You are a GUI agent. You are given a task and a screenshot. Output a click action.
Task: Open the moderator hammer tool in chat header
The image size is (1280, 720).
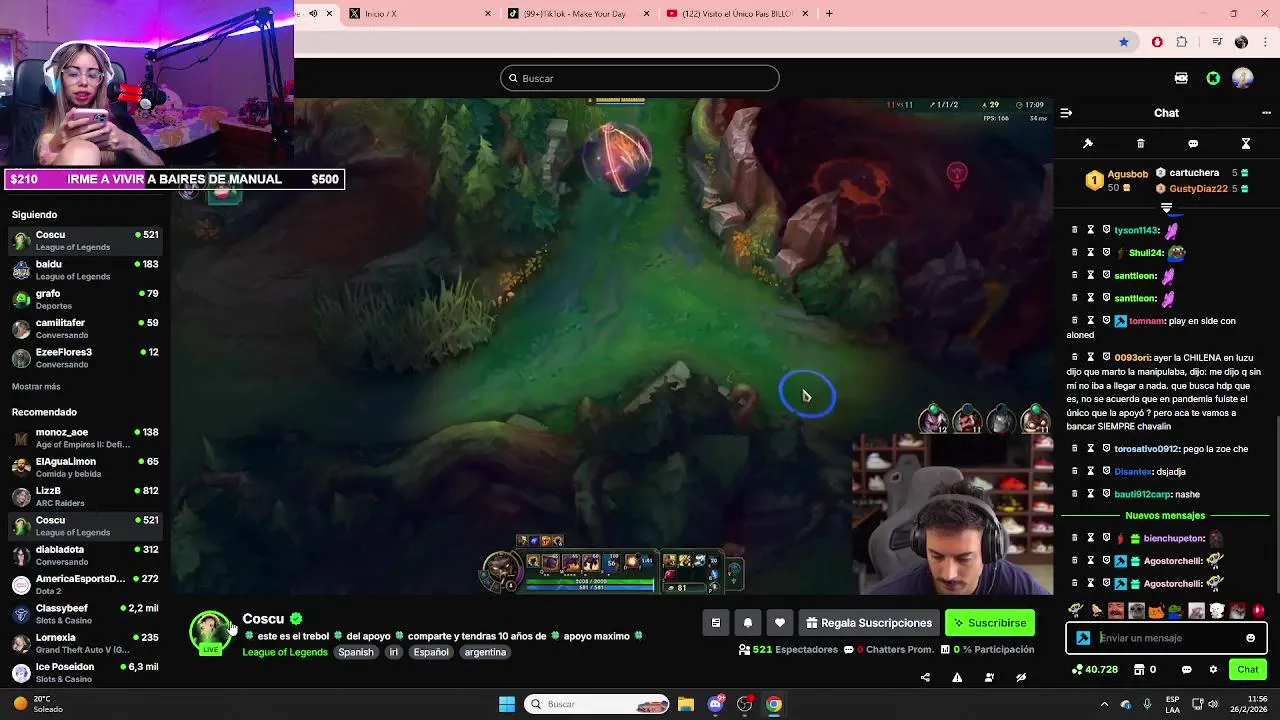(1088, 144)
